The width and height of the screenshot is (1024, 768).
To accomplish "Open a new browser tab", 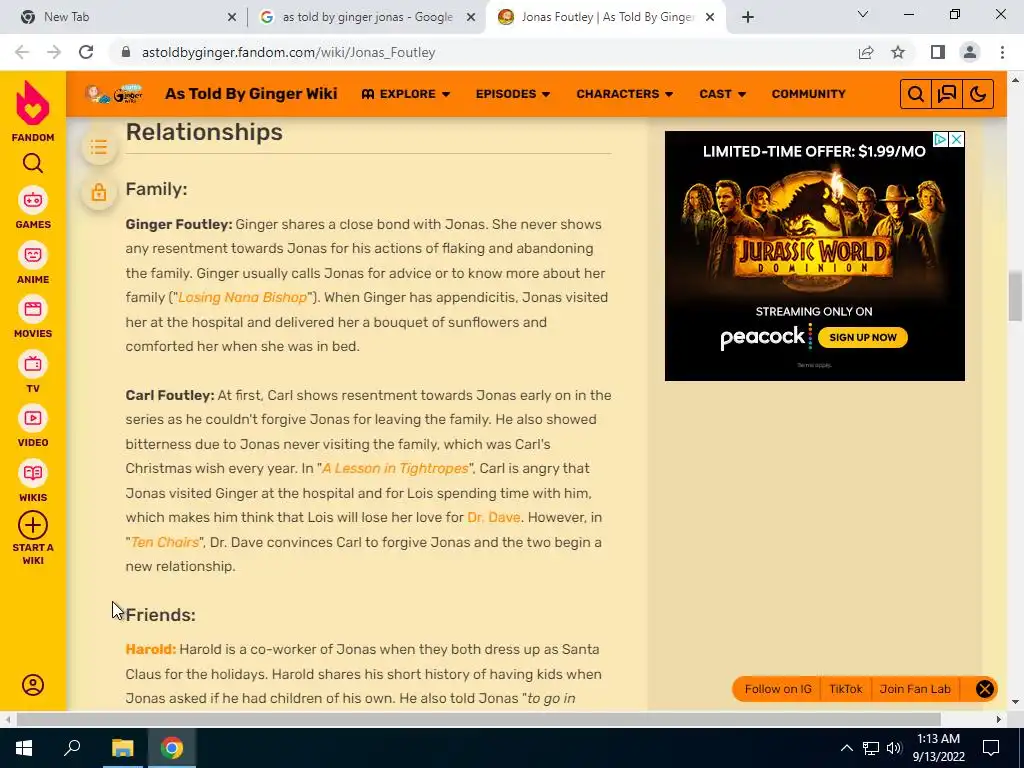I will point(748,18).
